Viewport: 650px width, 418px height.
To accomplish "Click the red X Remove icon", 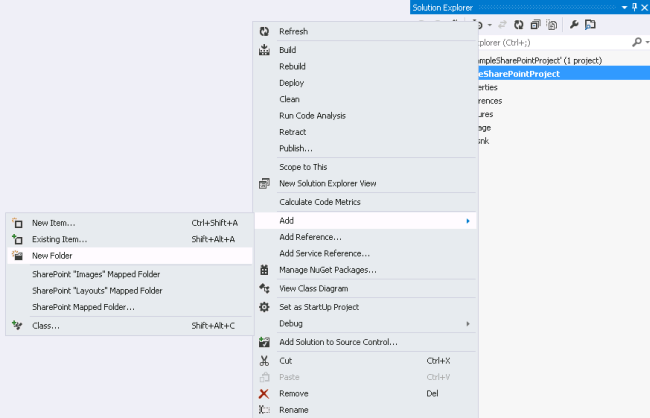I will click(x=264, y=394).
